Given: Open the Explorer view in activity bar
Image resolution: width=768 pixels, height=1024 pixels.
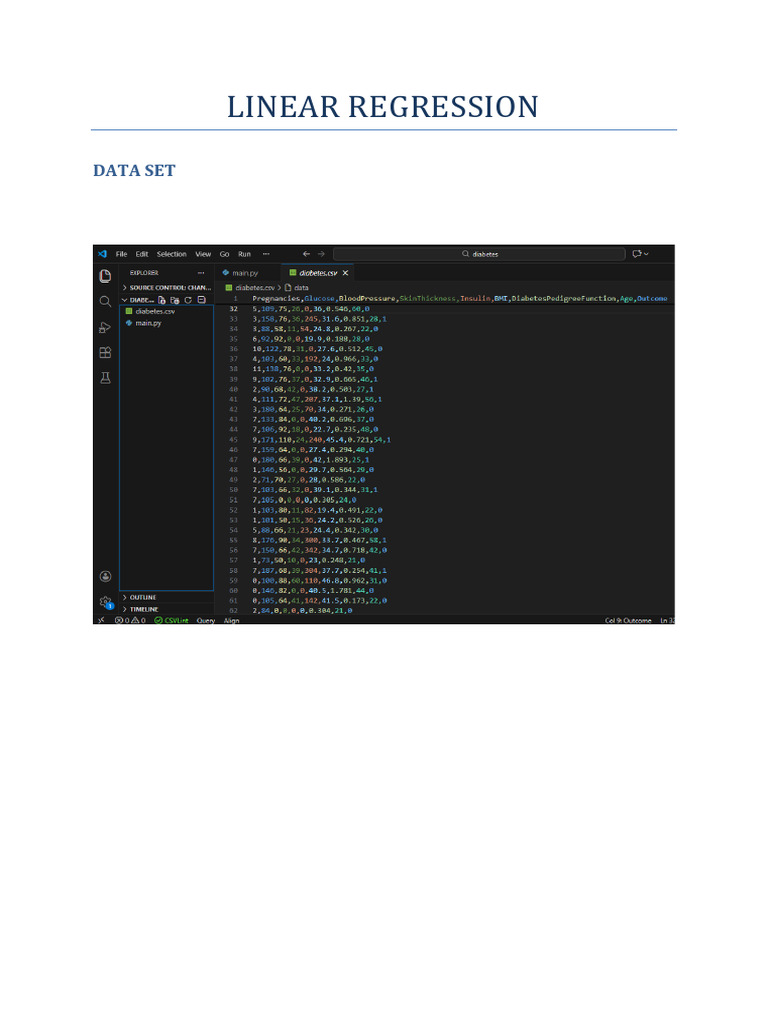Looking at the screenshot, I should (105, 276).
